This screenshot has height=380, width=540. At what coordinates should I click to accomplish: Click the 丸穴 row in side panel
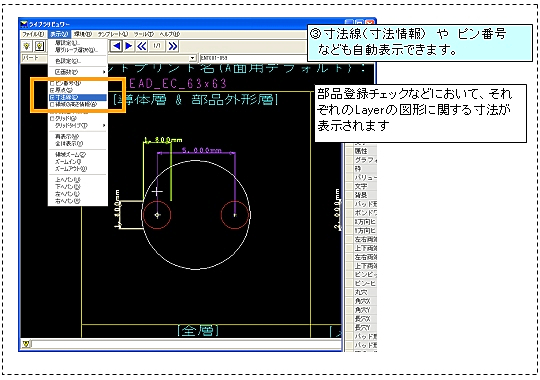361,292
